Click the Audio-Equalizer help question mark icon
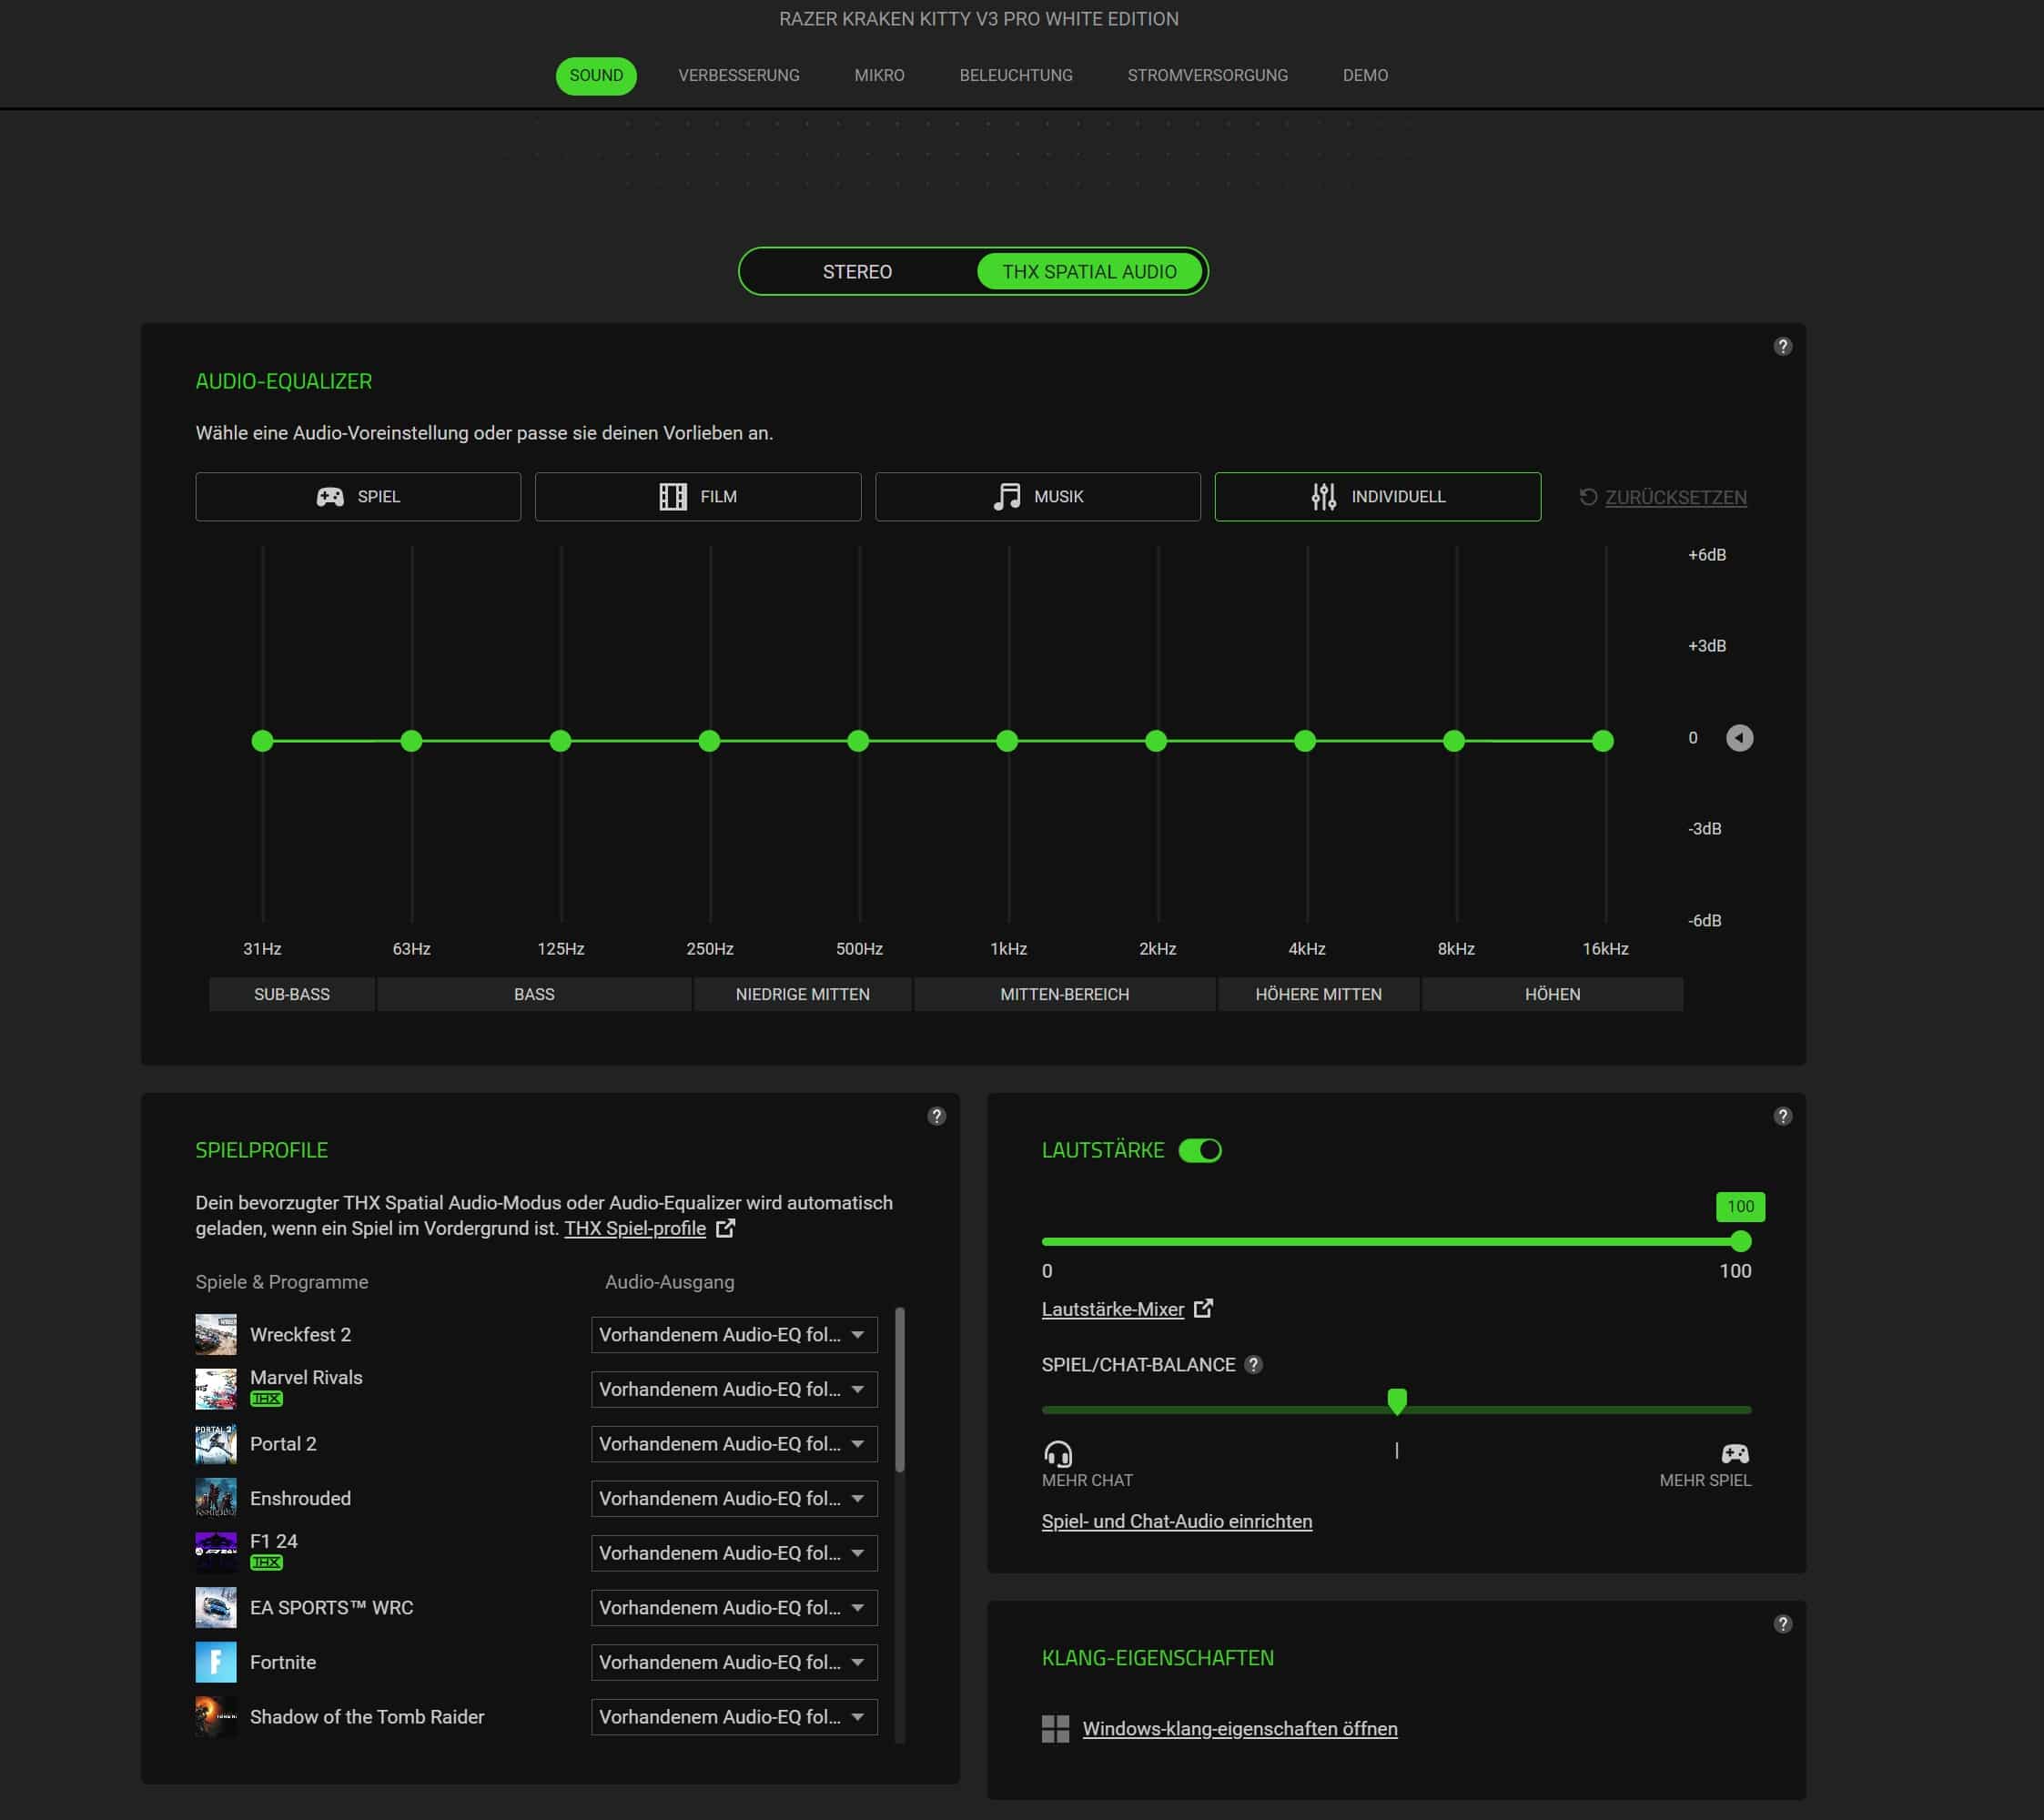Screen dimensions: 2044x1820 [1782, 346]
